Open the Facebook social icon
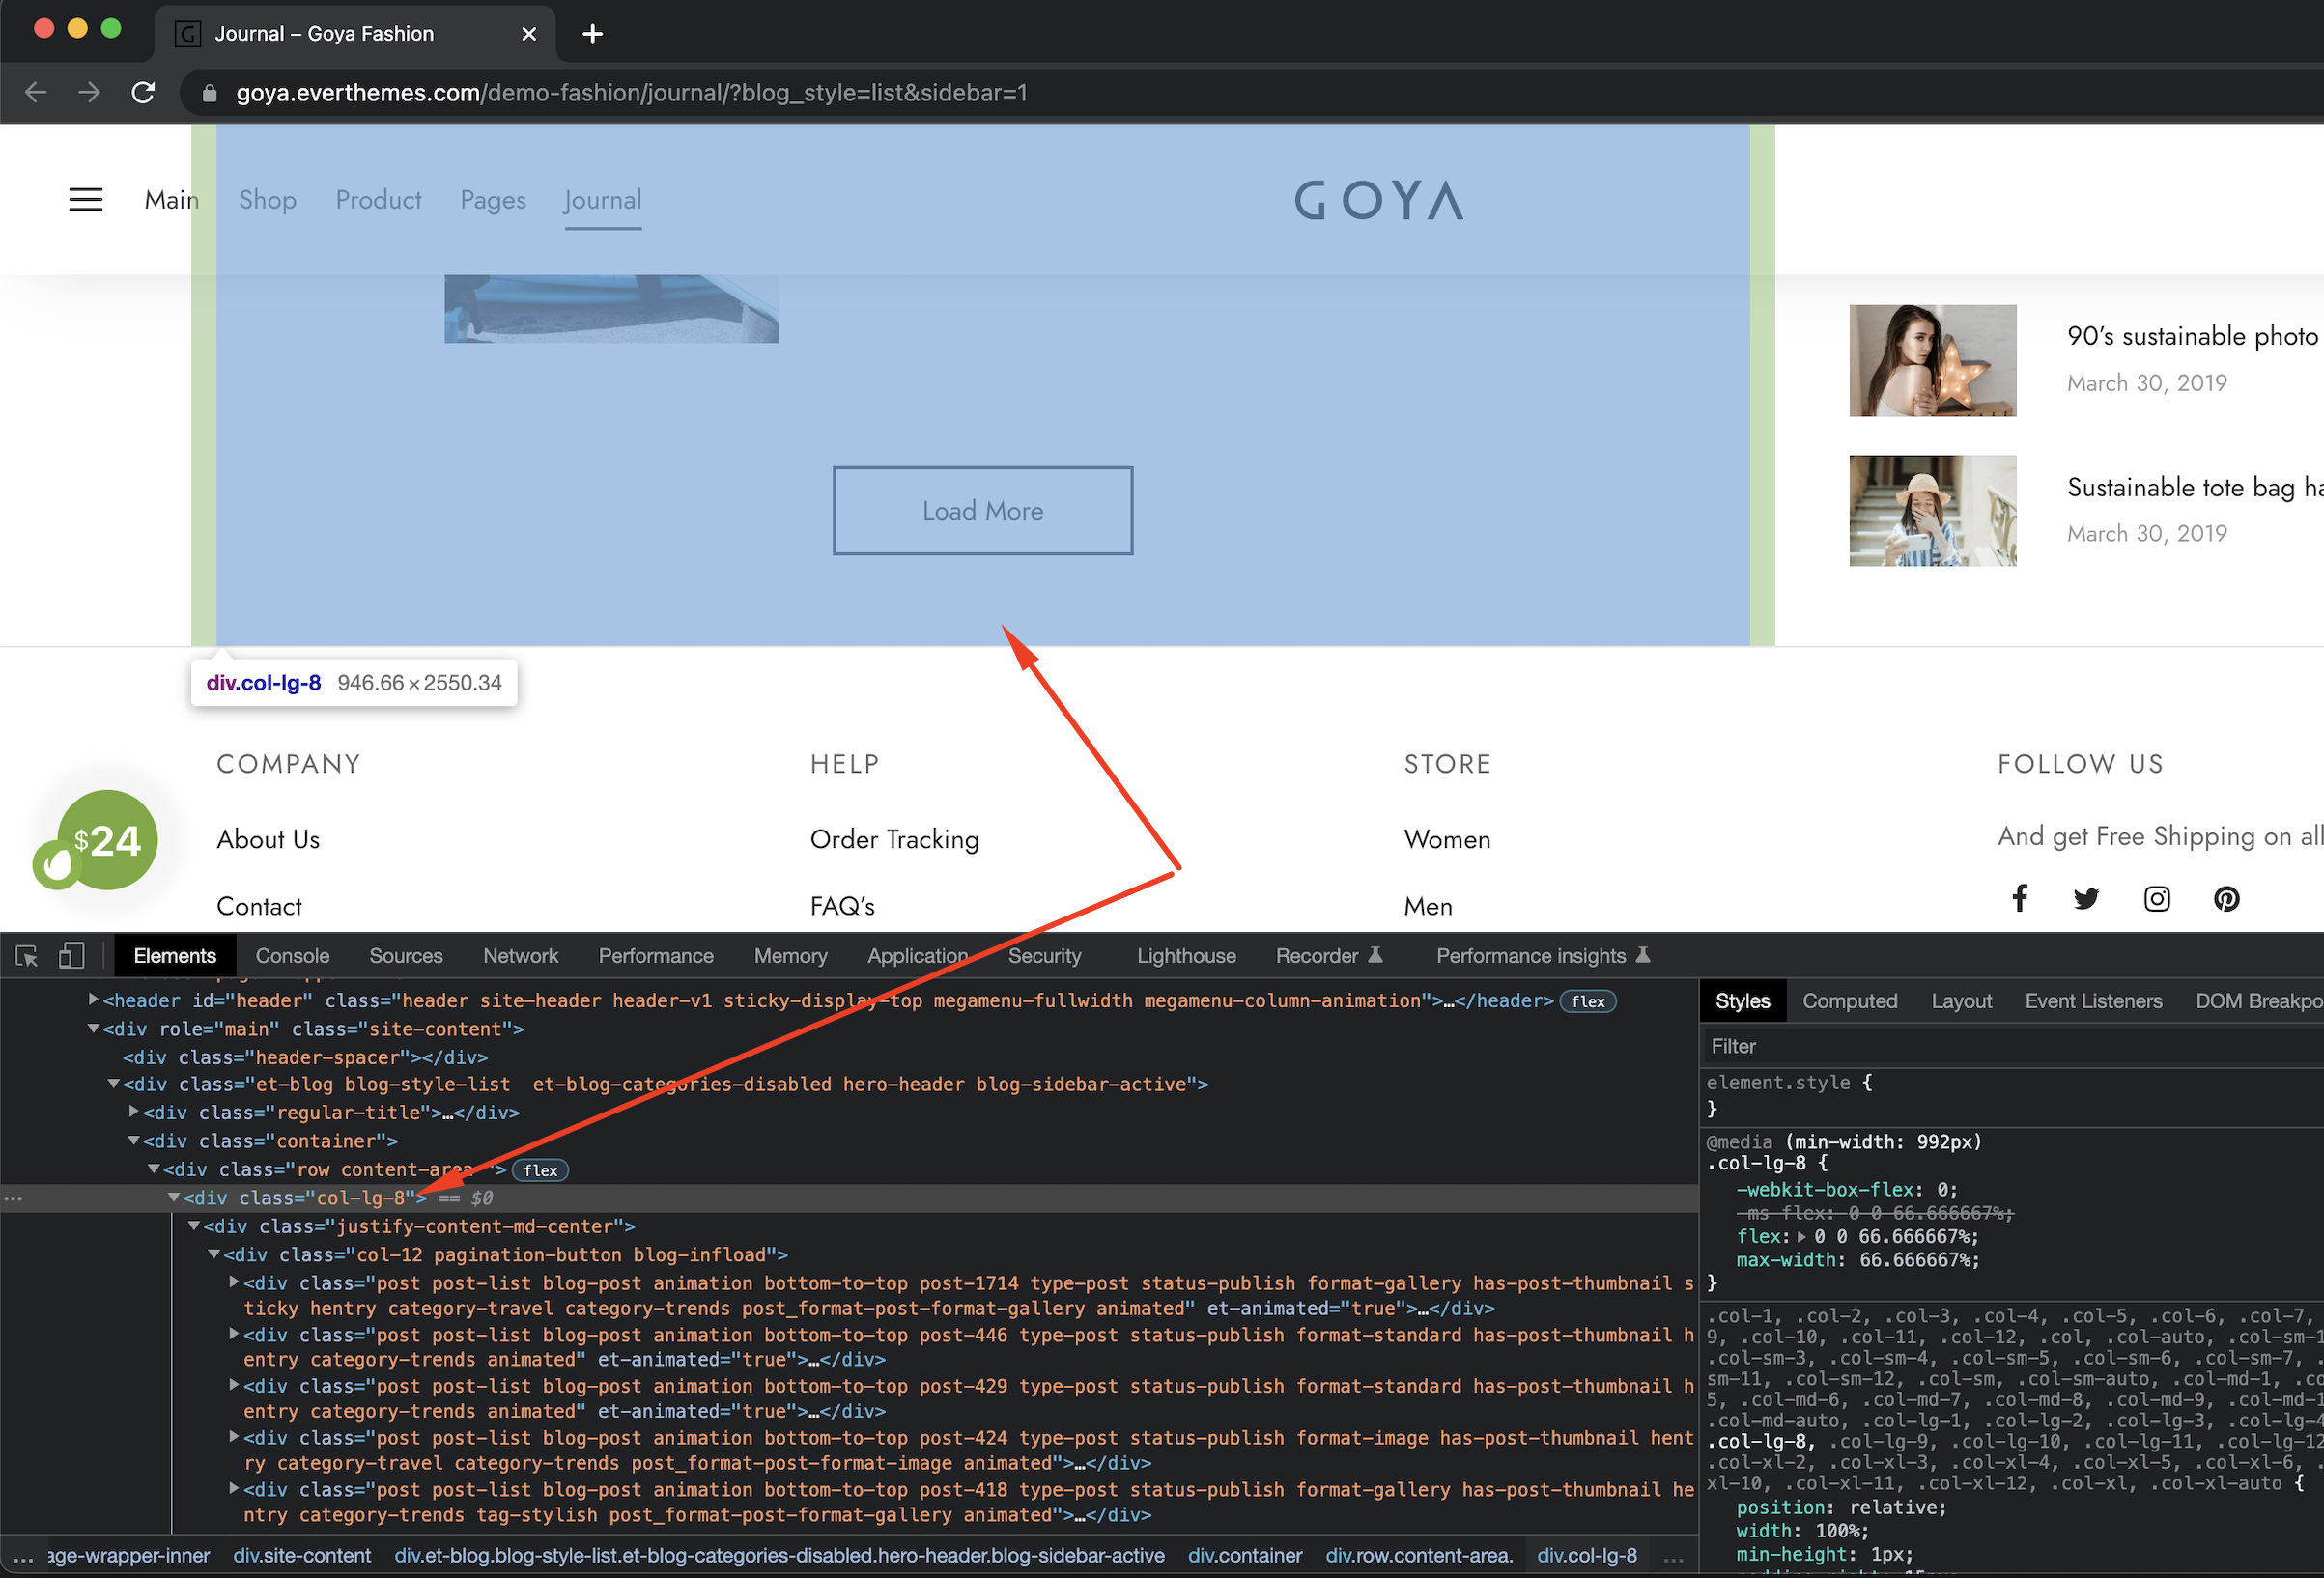 point(2019,898)
